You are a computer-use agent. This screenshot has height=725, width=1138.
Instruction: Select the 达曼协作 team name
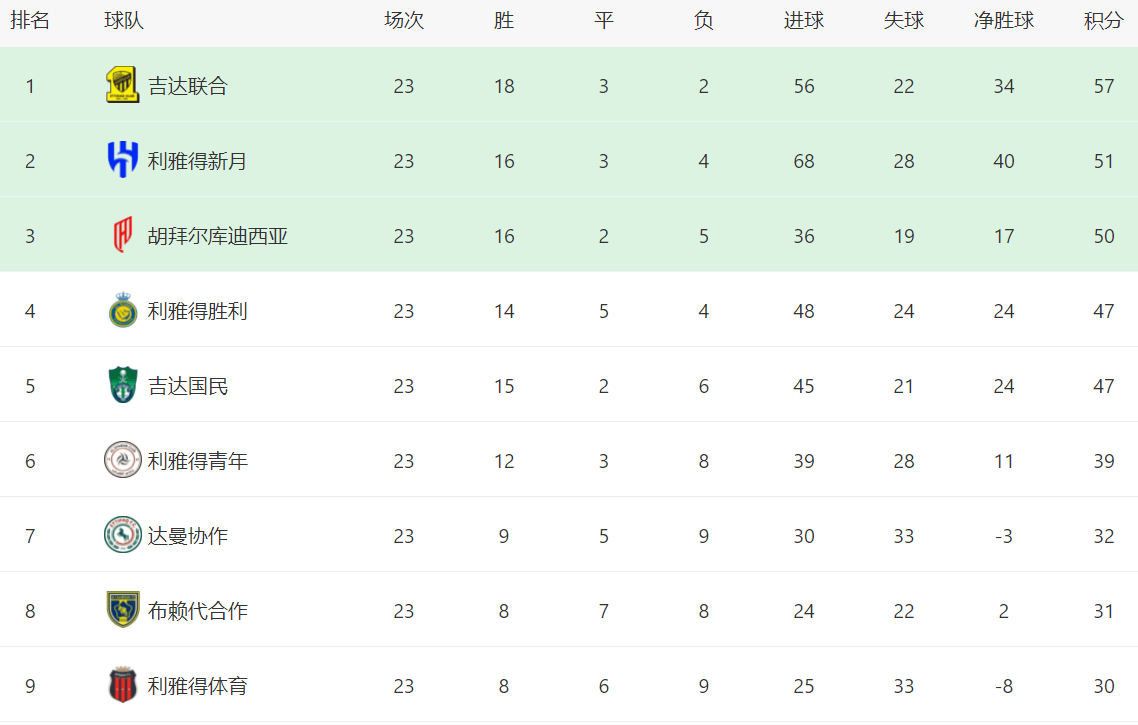[x=188, y=536]
